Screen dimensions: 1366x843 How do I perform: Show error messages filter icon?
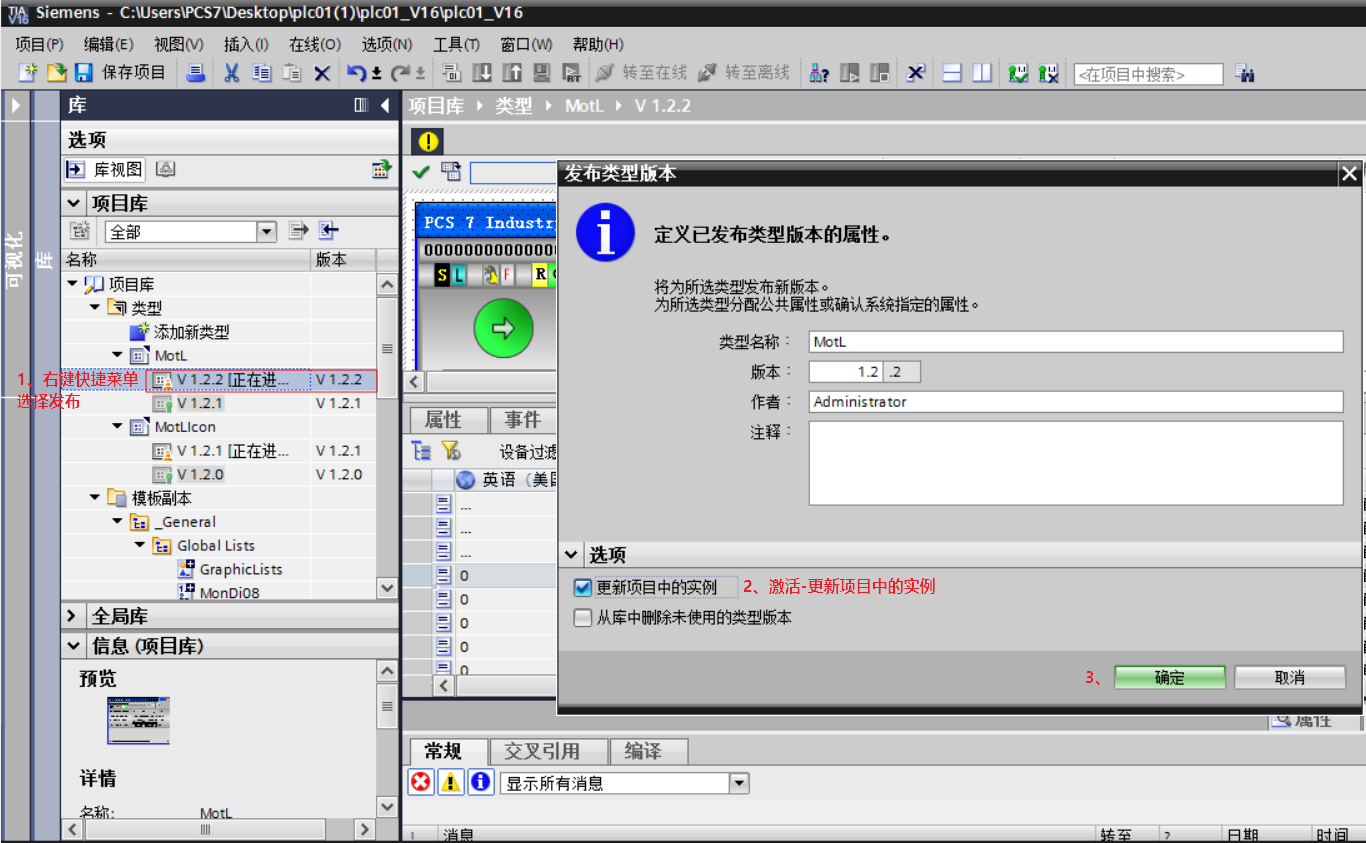coord(421,782)
